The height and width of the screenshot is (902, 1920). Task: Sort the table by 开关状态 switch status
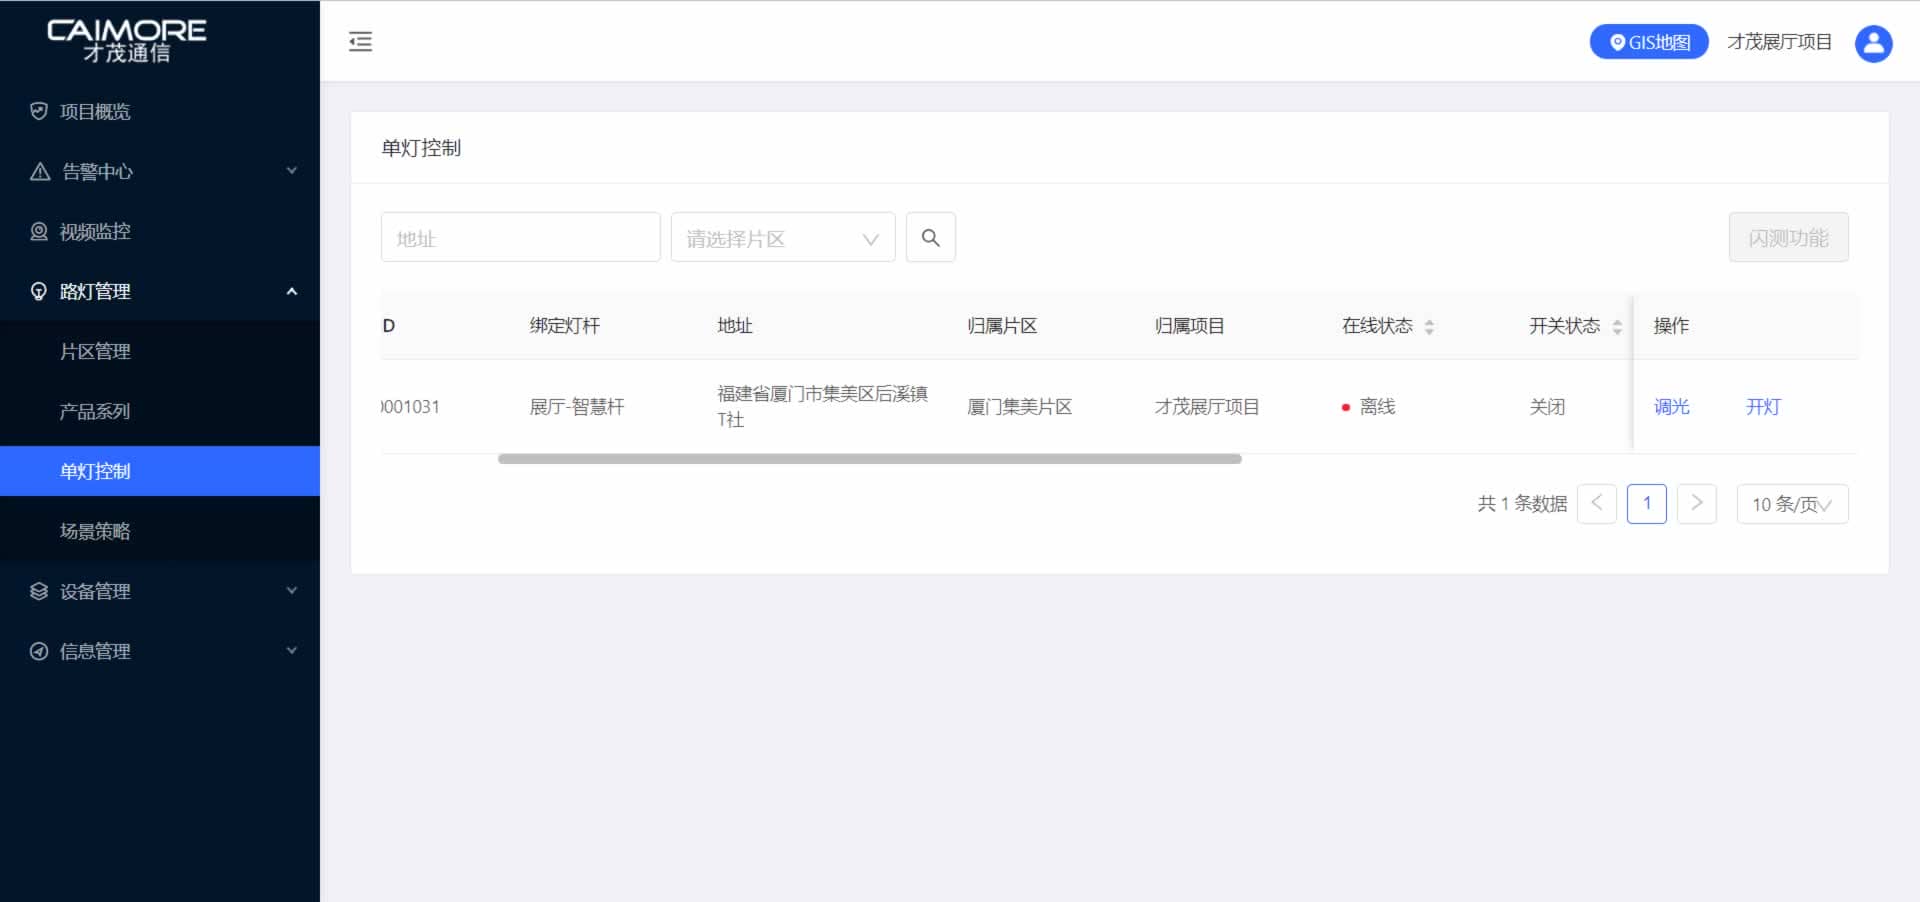(x=1618, y=325)
